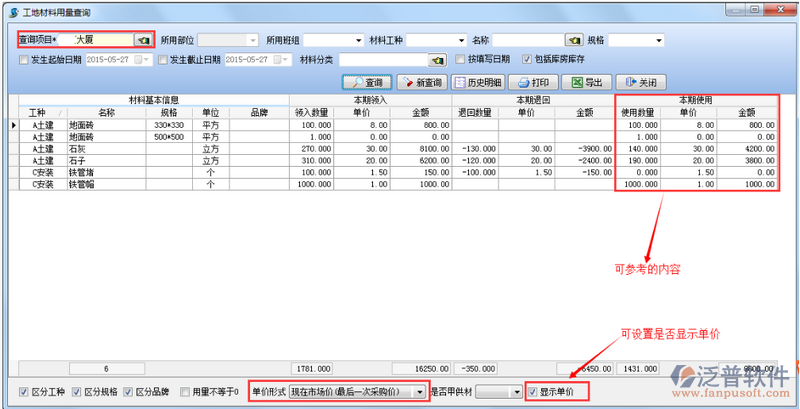Toggle the 区分工种 checkbox
The image size is (800, 409).
click(x=24, y=391)
